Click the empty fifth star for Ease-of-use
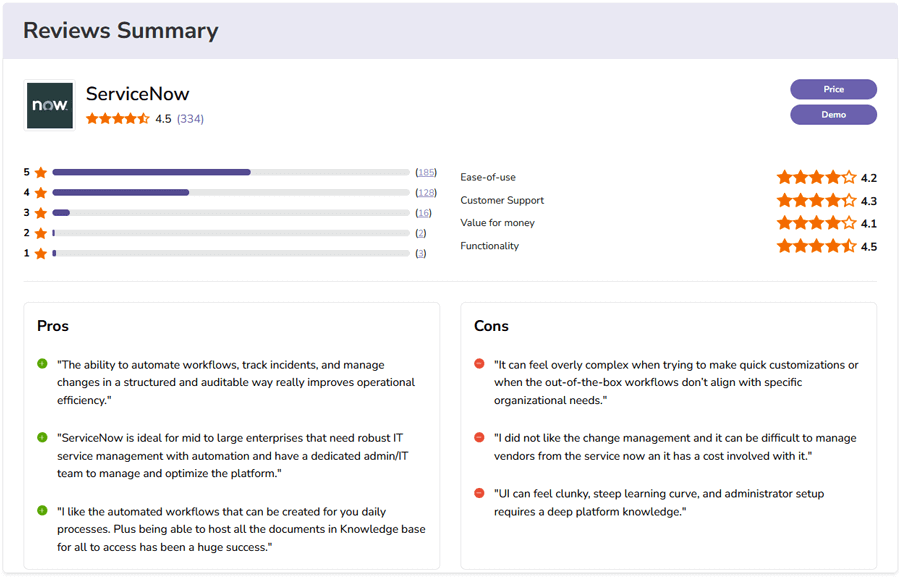Image resolution: width=900 pixels, height=578 pixels. tap(850, 177)
